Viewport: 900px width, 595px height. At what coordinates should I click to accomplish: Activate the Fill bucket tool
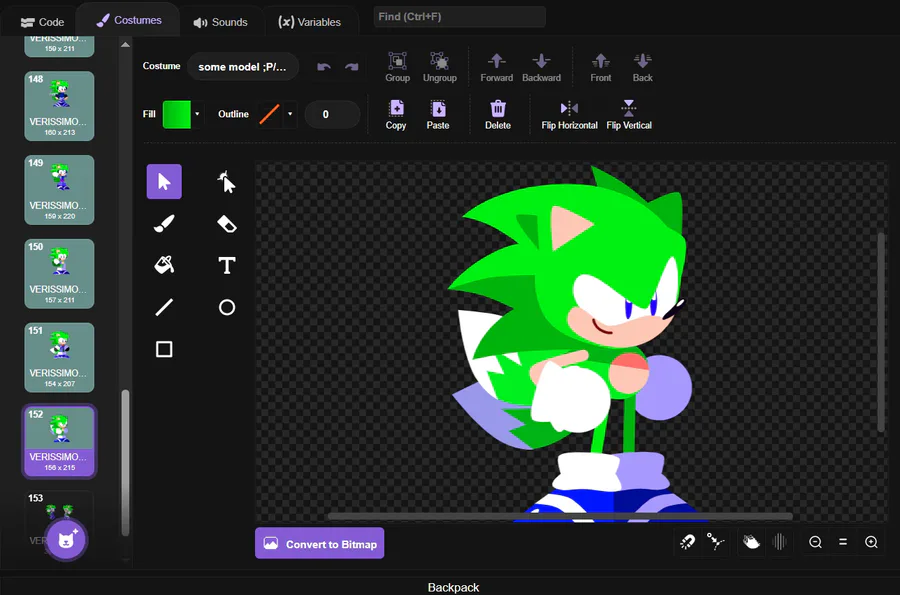coord(164,265)
